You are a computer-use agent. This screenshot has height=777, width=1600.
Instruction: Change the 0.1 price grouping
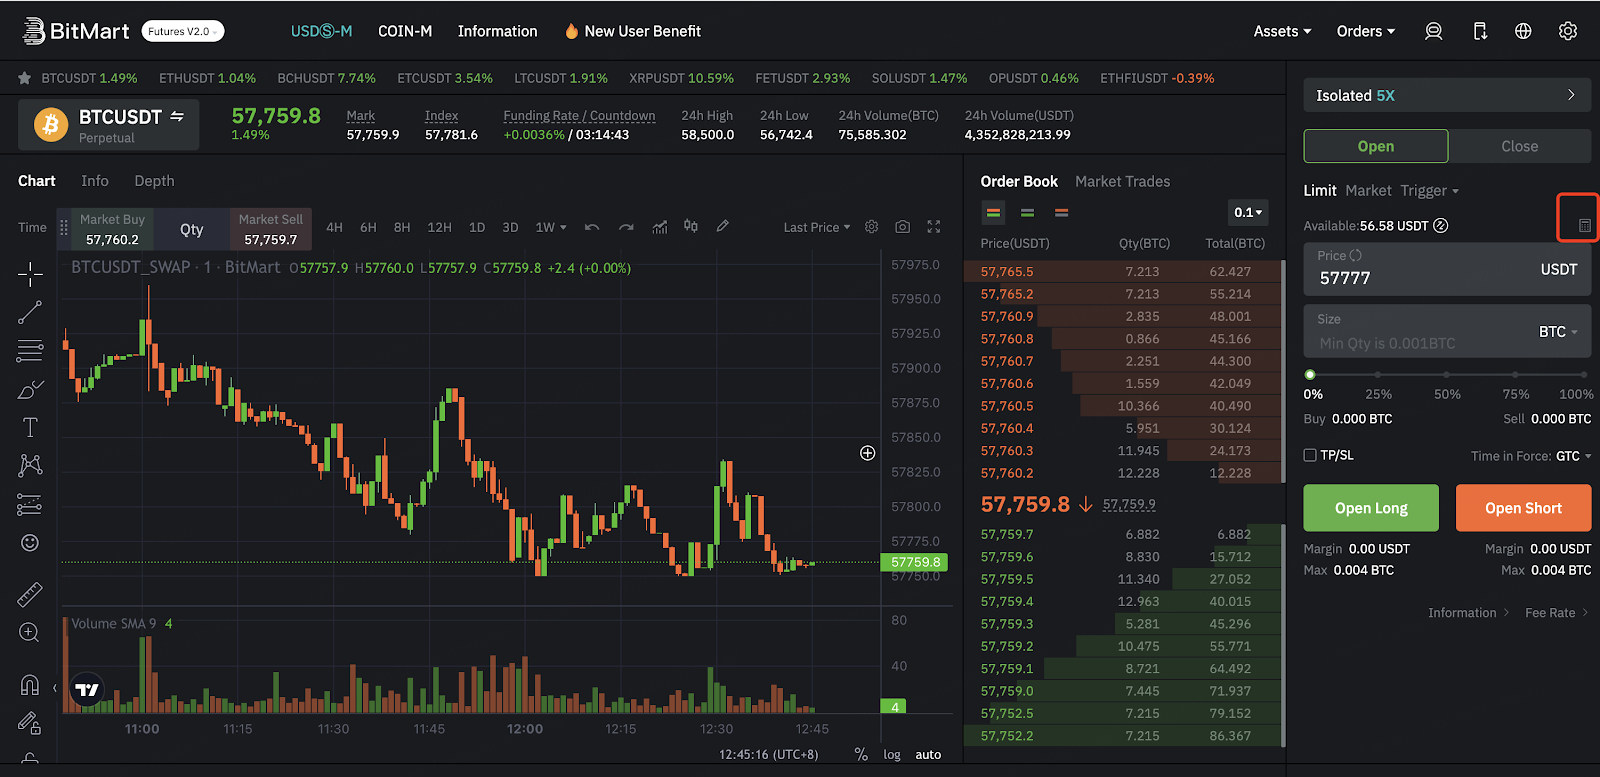[1248, 212]
